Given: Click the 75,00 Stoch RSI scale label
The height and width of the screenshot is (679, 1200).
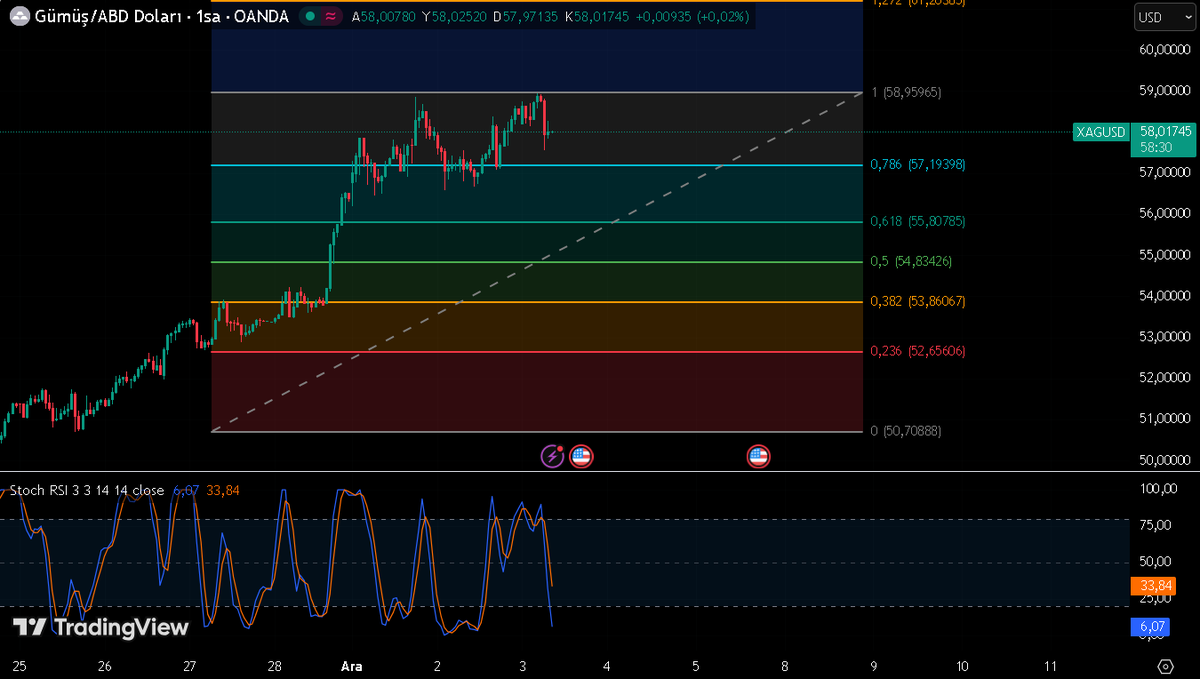Looking at the screenshot, I should [1154, 525].
